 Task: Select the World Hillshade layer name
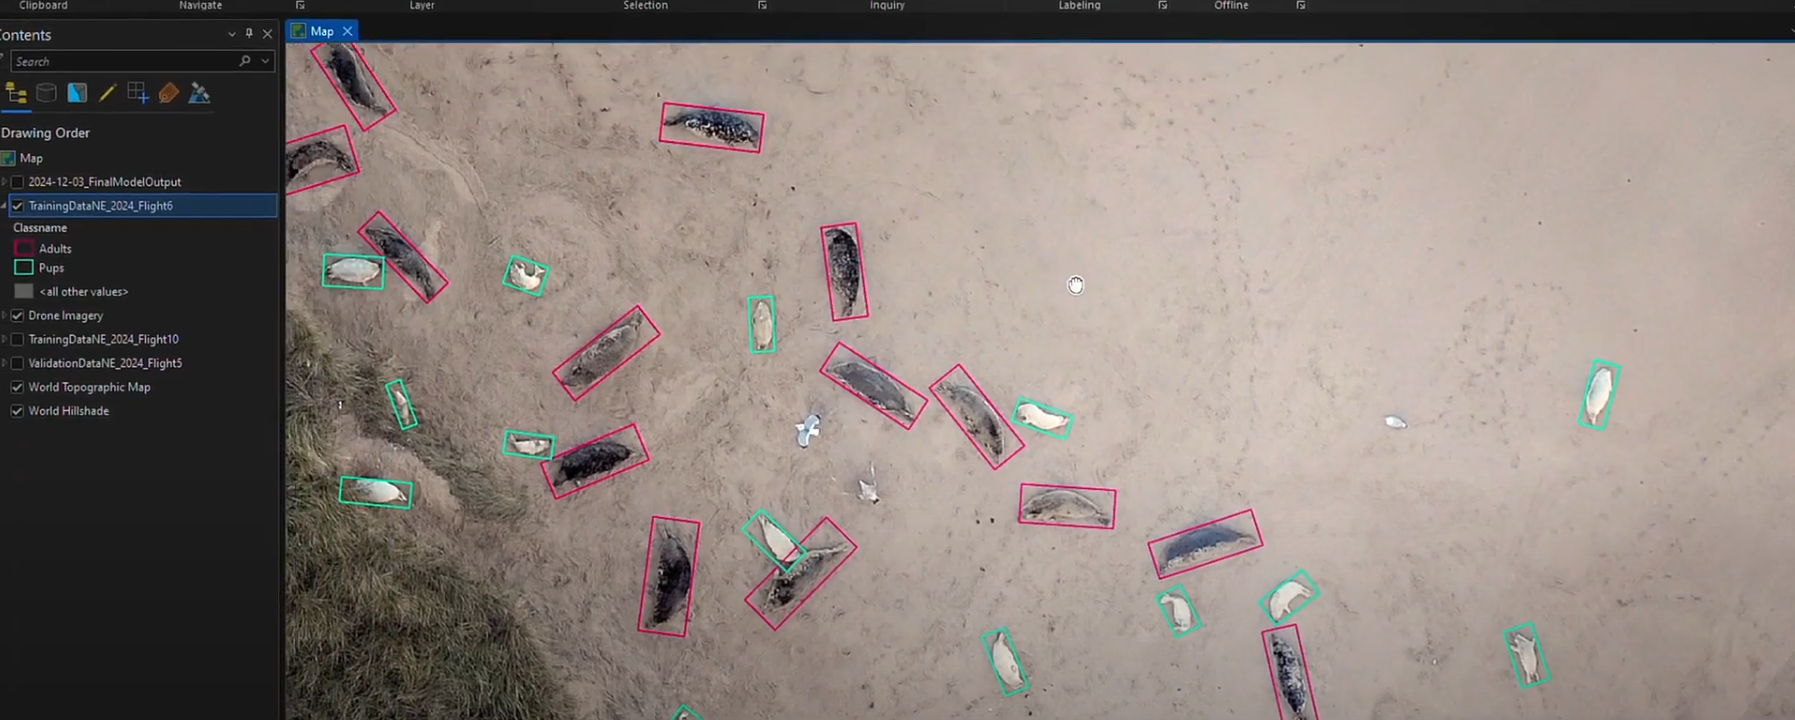pyautogui.click(x=68, y=411)
